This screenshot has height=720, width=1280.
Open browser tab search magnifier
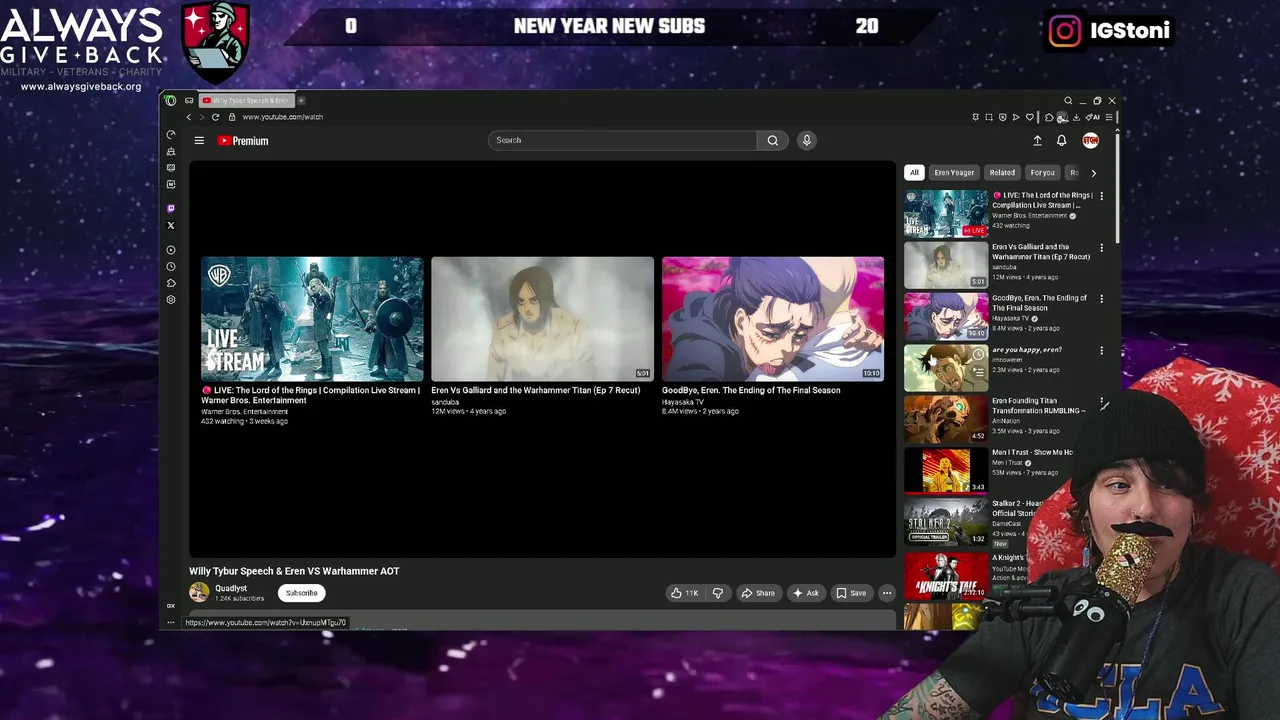click(x=1068, y=100)
